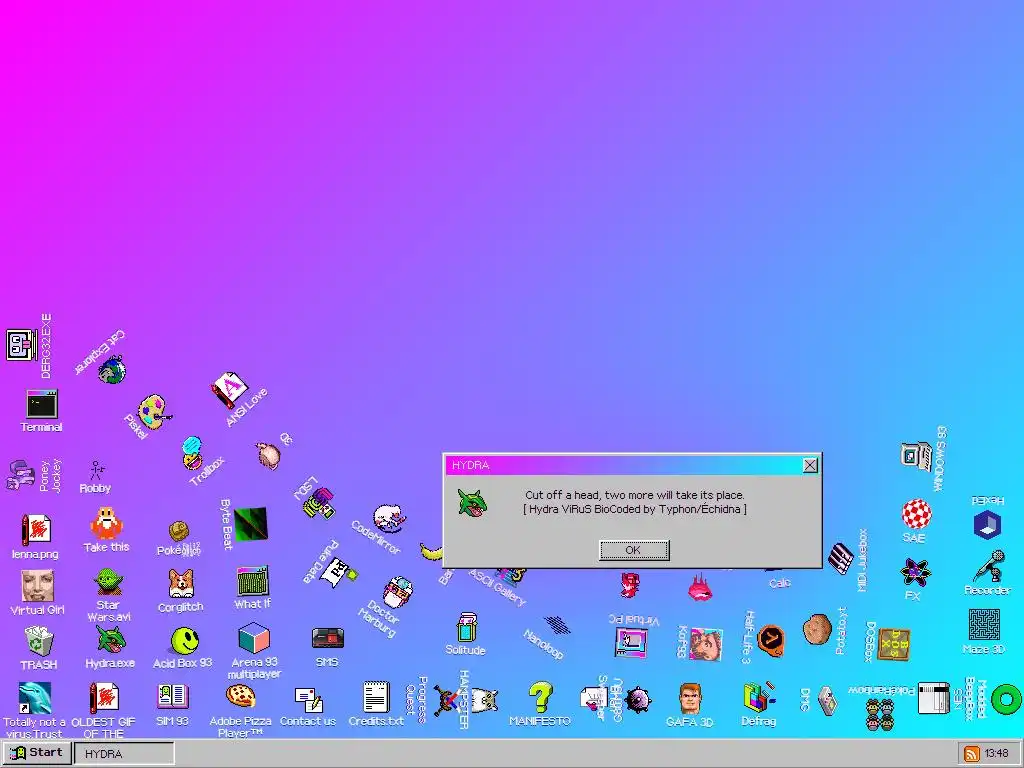Launch Cat Explorer globe icon

[x=112, y=370]
